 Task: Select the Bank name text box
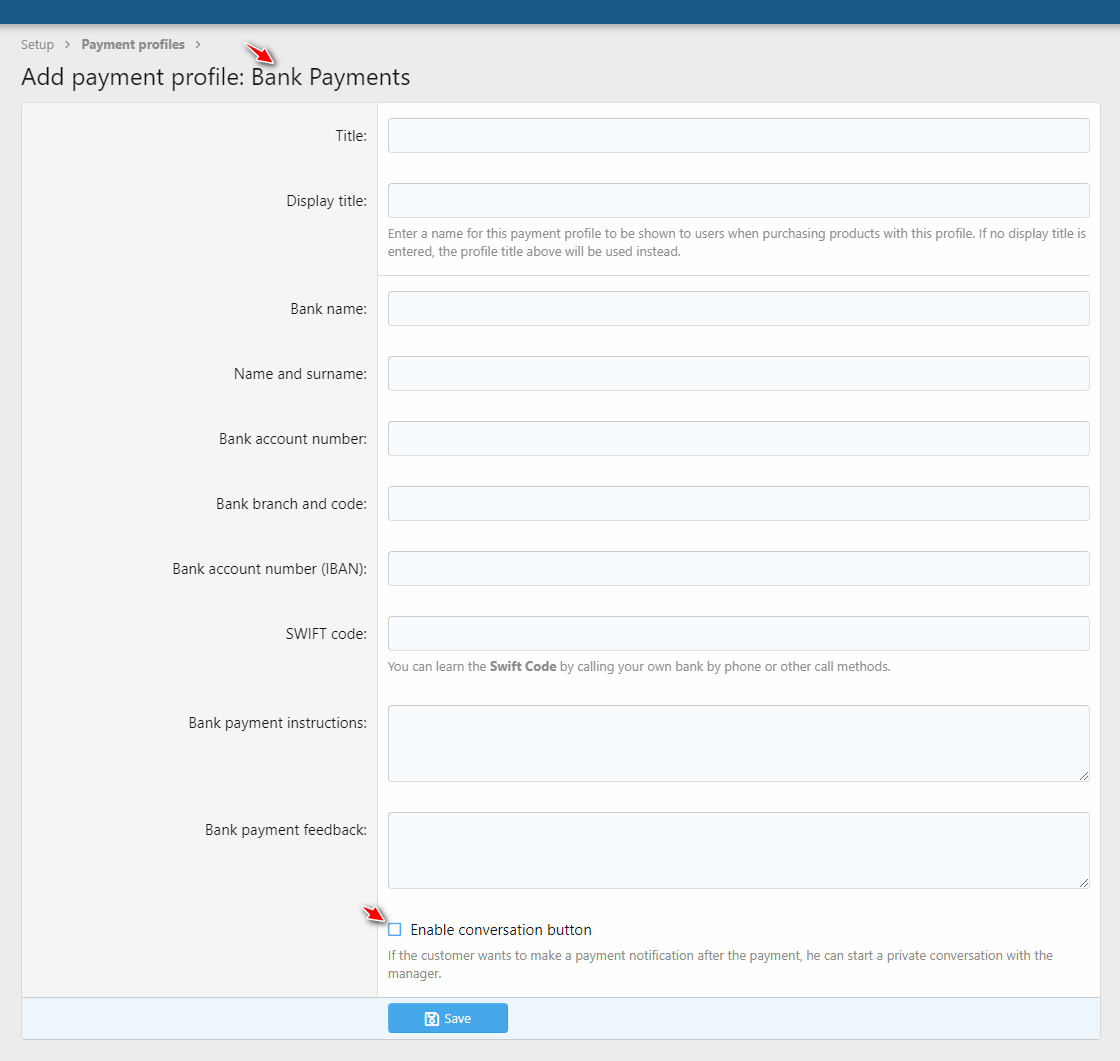[x=738, y=309]
